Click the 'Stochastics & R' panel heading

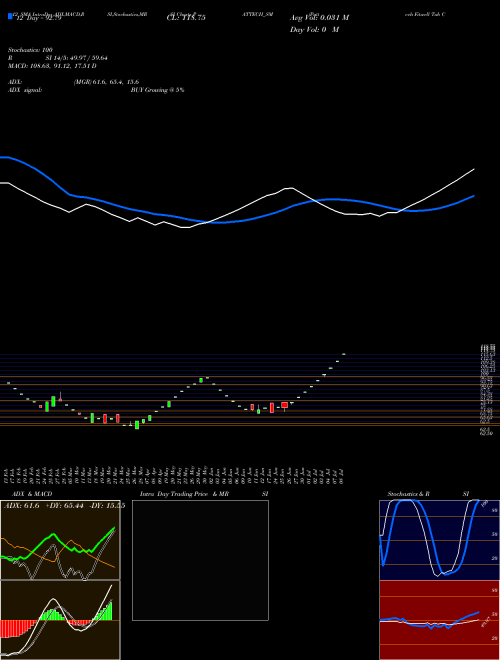[409, 494]
